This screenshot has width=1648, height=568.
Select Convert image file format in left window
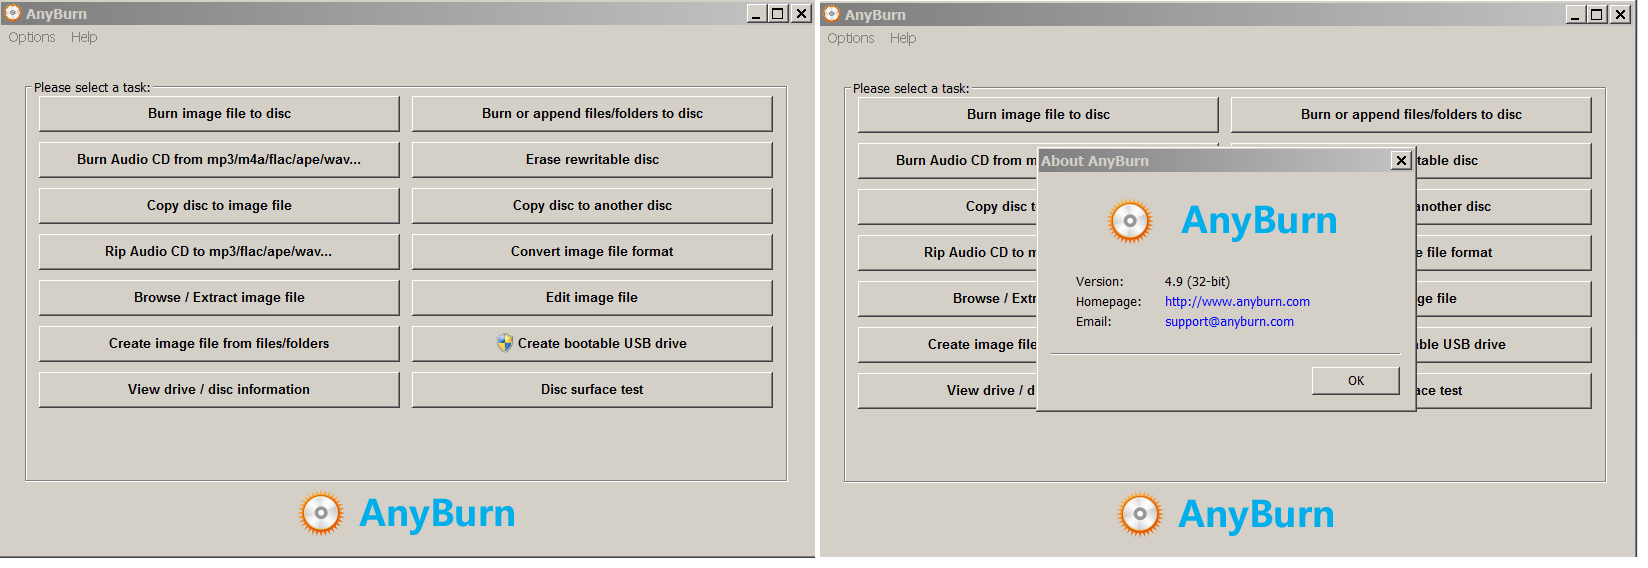[592, 251]
